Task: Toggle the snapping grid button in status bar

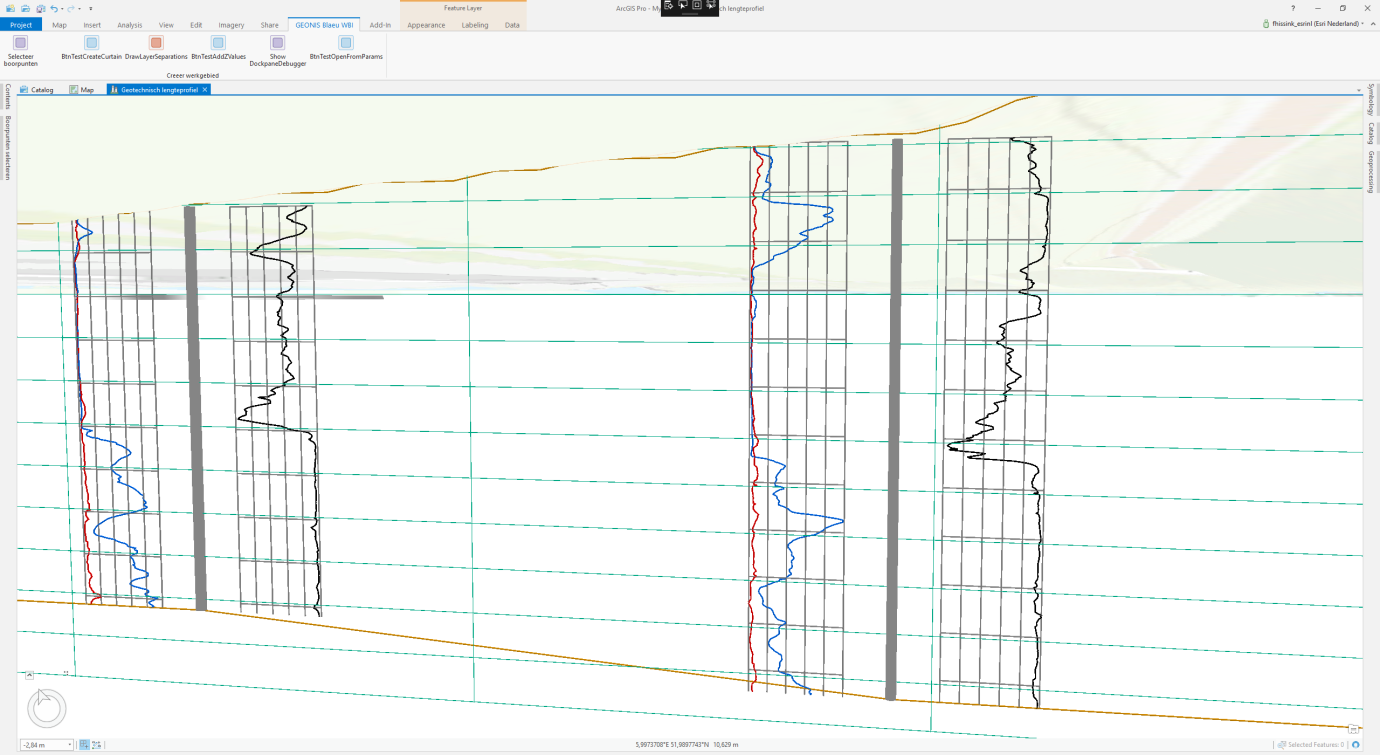Action: point(84,745)
